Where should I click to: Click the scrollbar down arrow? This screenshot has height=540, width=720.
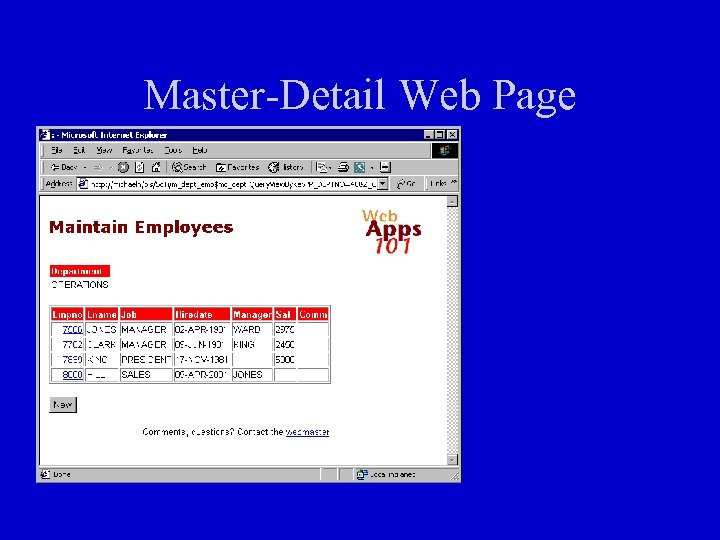click(x=452, y=460)
